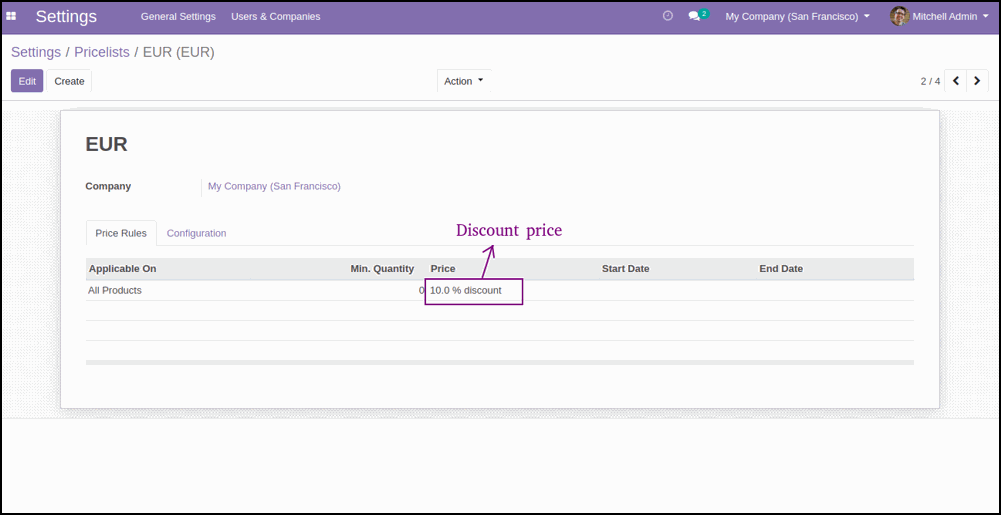Open the apps grid menu icon

coord(11,17)
